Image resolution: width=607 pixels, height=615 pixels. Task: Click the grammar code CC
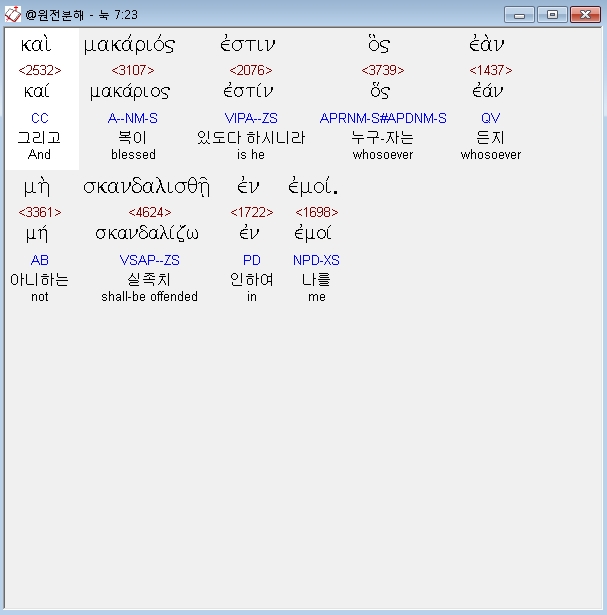40,118
